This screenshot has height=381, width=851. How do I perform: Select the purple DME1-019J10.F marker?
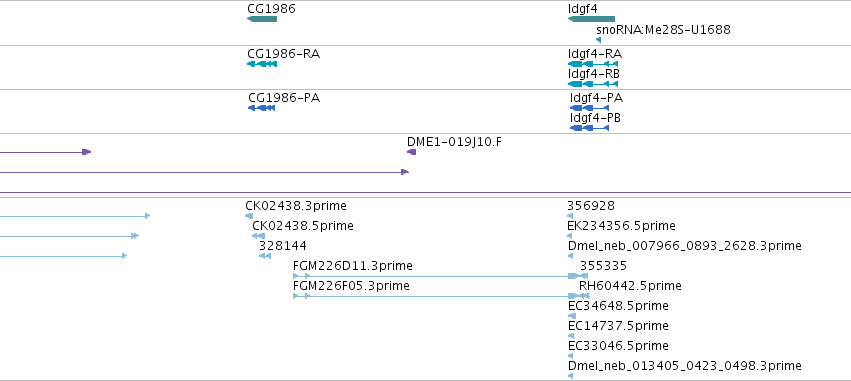coord(412,152)
